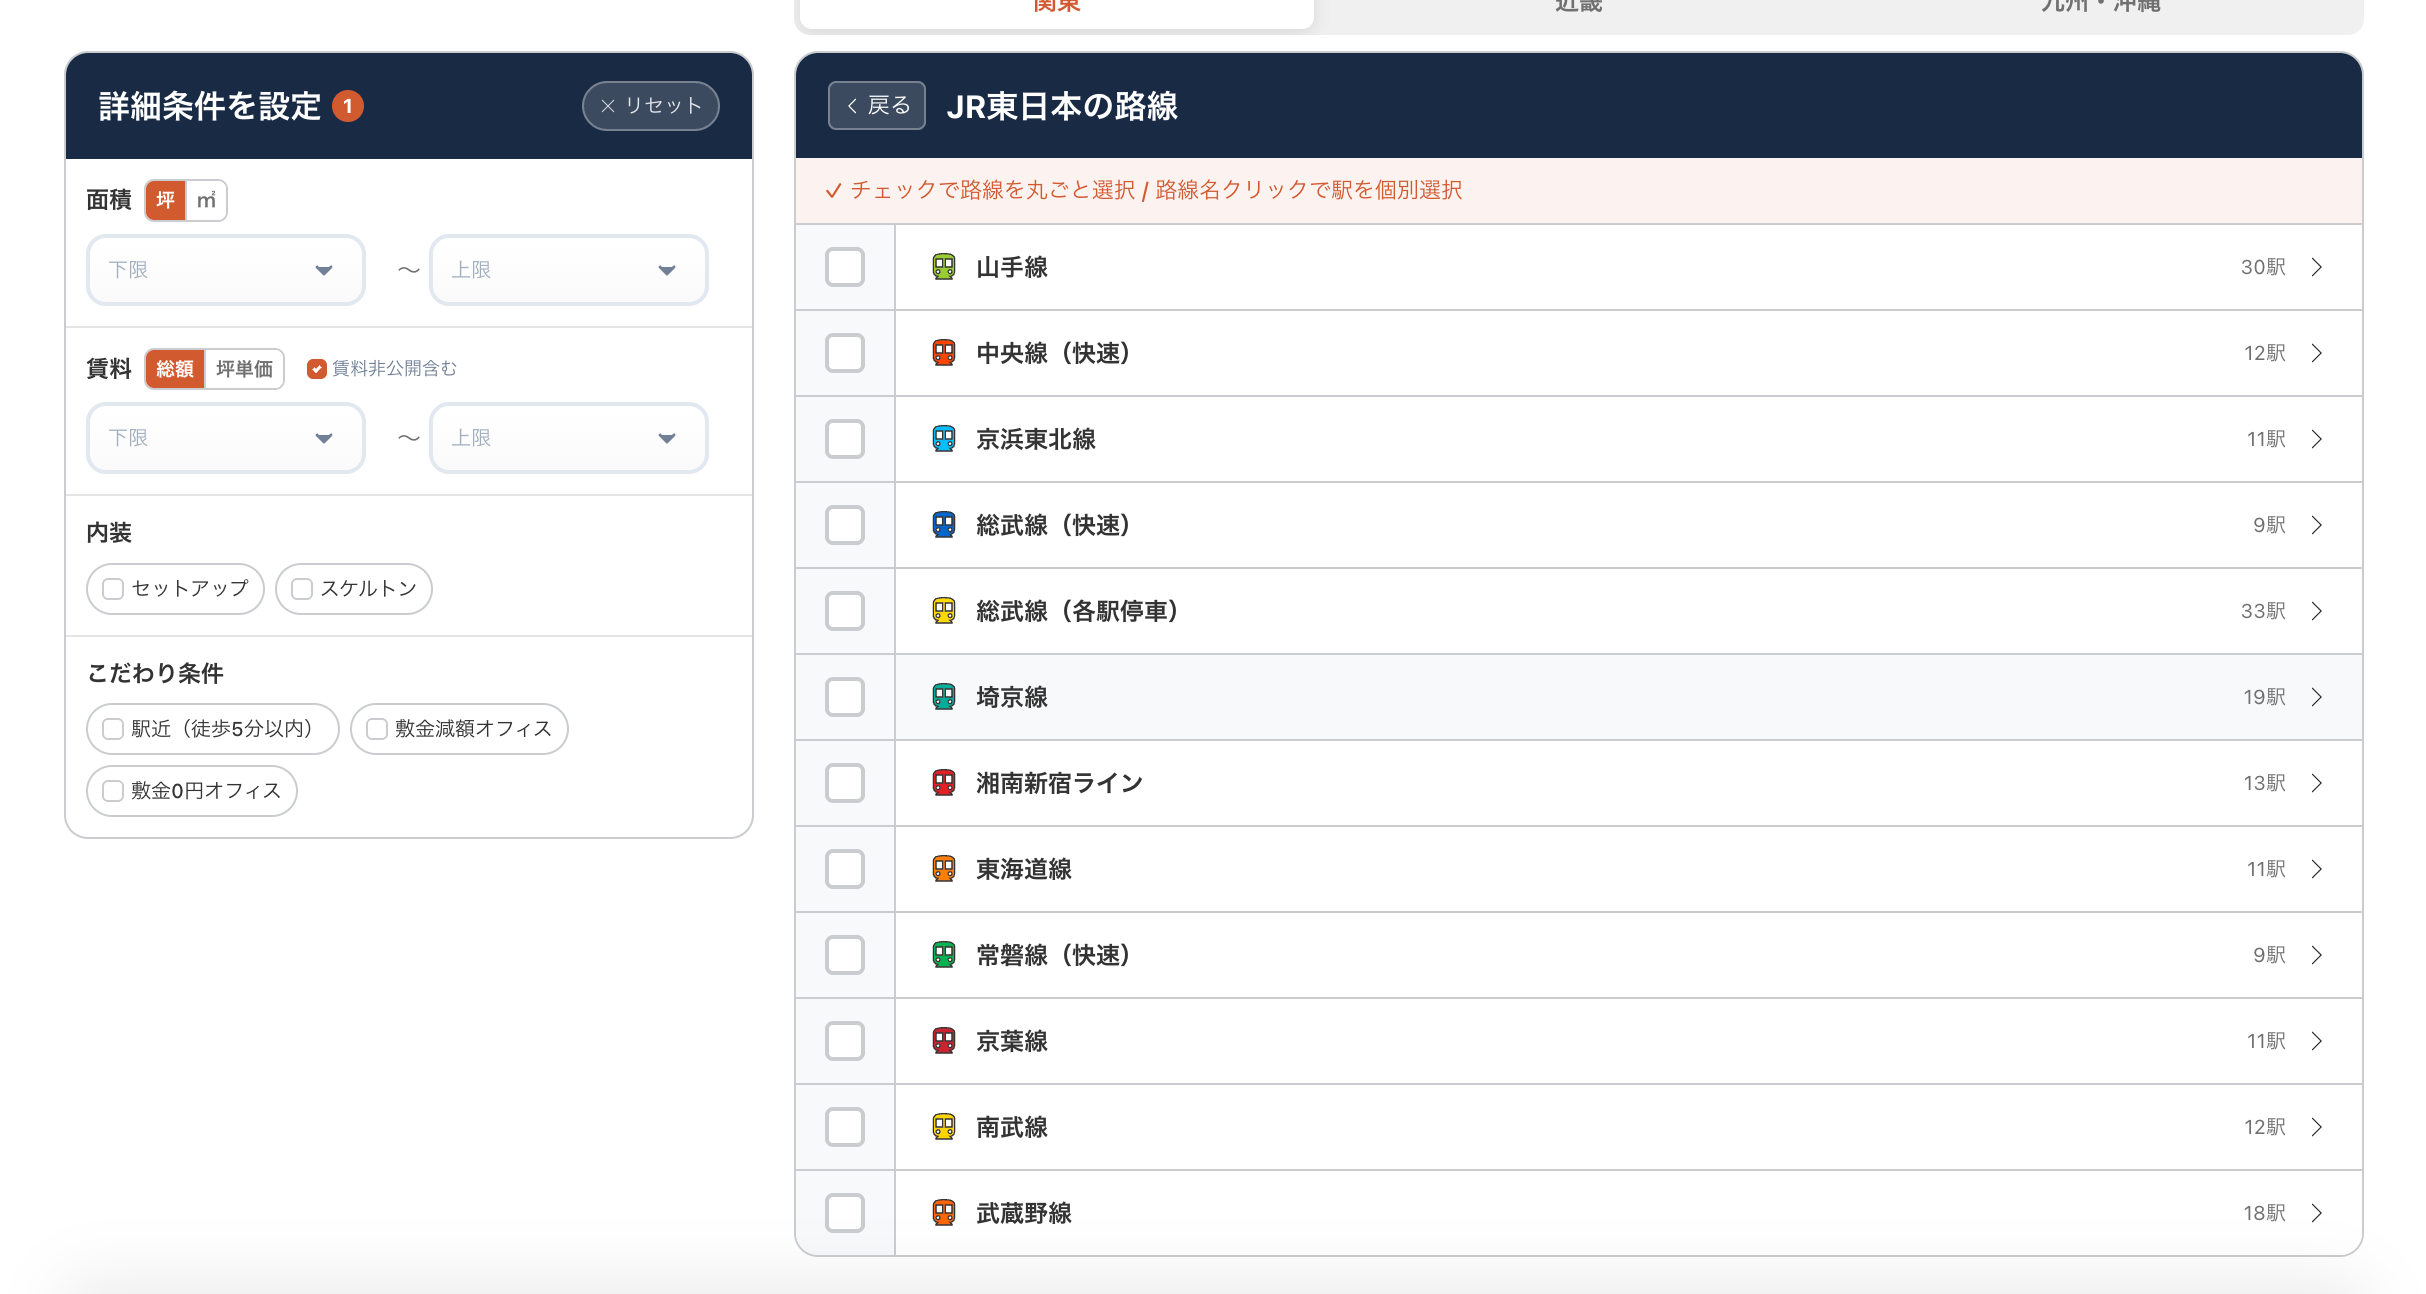This screenshot has height=1294, width=2426.
Task: Click the リセット button
Action: pos(651,106)
